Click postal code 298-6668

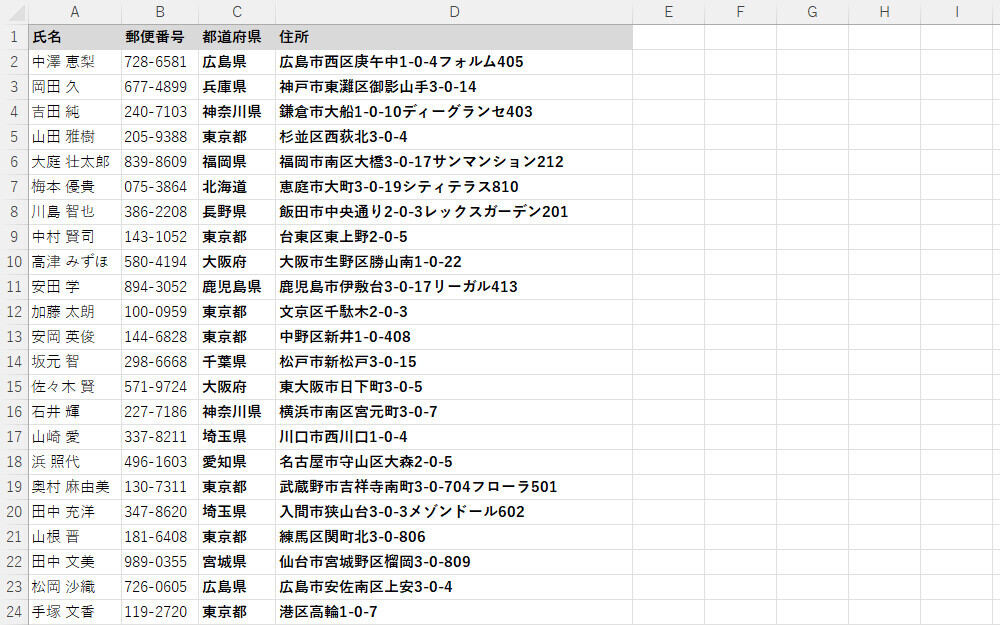click(x=159, y=362)
